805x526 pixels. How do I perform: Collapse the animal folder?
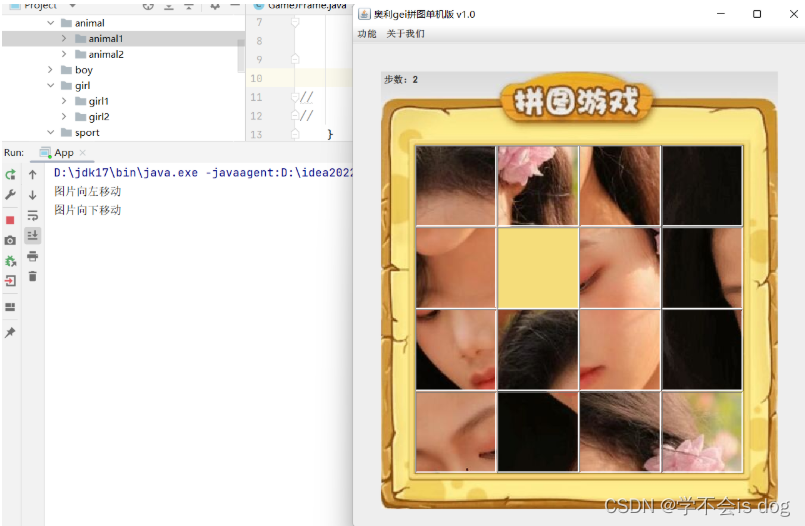[50, 23]
